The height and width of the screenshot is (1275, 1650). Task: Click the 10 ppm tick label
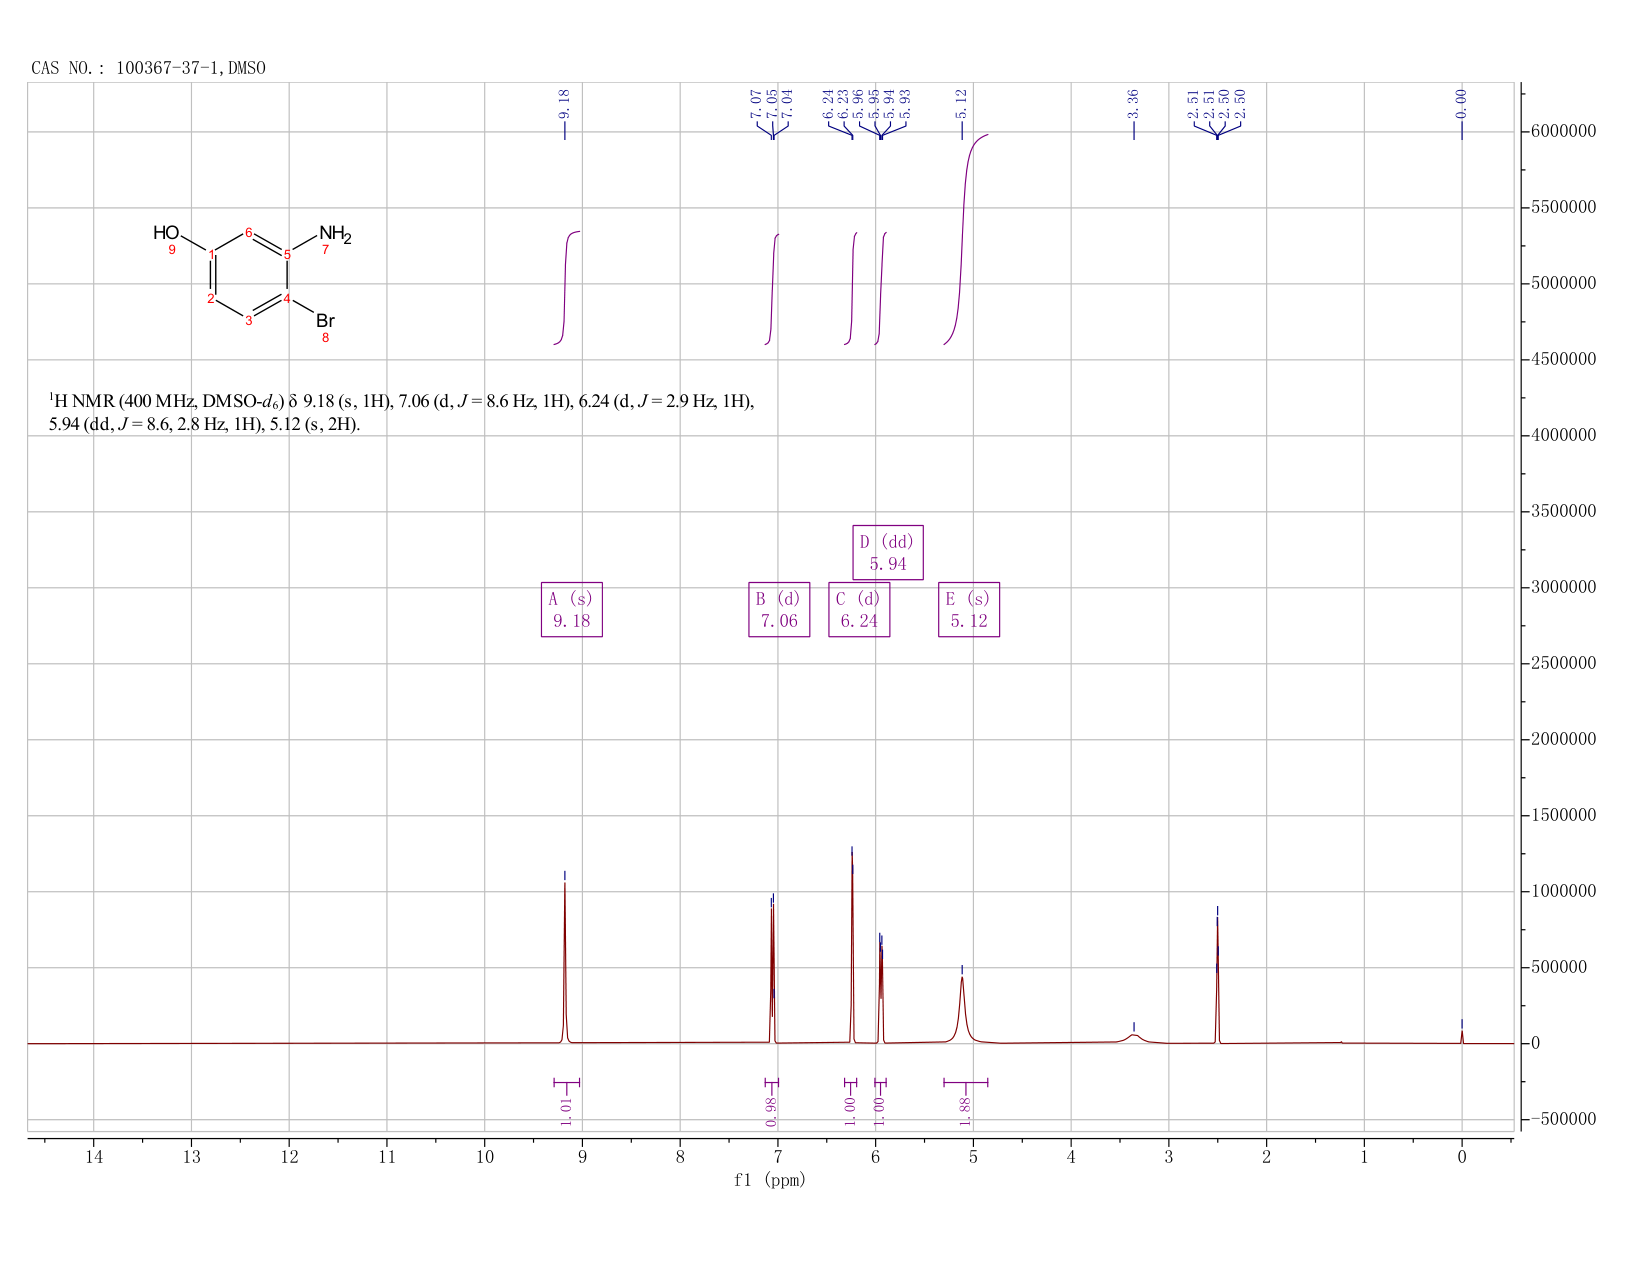click(x=485, y=1156)
